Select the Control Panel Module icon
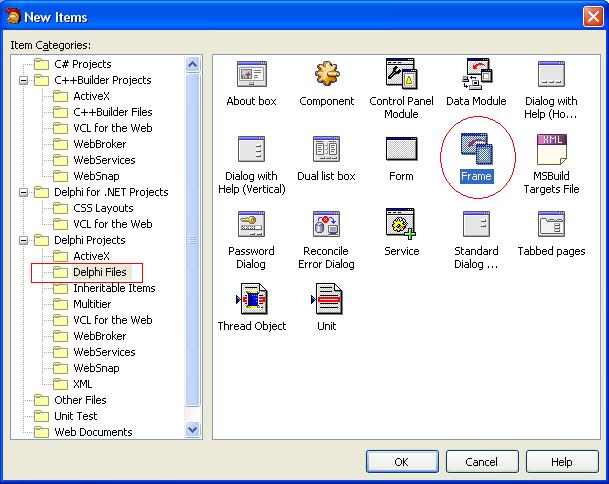The image size is (609, 484). point(401,74)
